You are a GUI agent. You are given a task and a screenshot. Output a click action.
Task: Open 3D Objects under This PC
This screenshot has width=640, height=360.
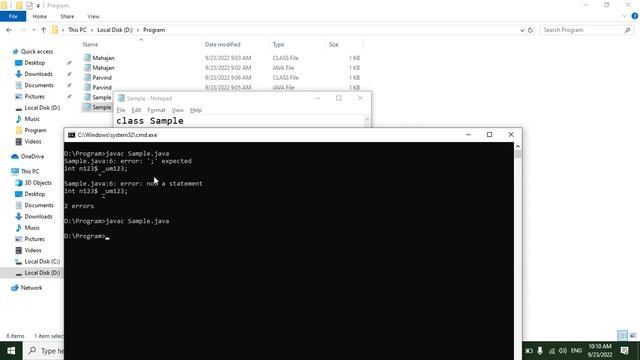(x=38, y=183)
